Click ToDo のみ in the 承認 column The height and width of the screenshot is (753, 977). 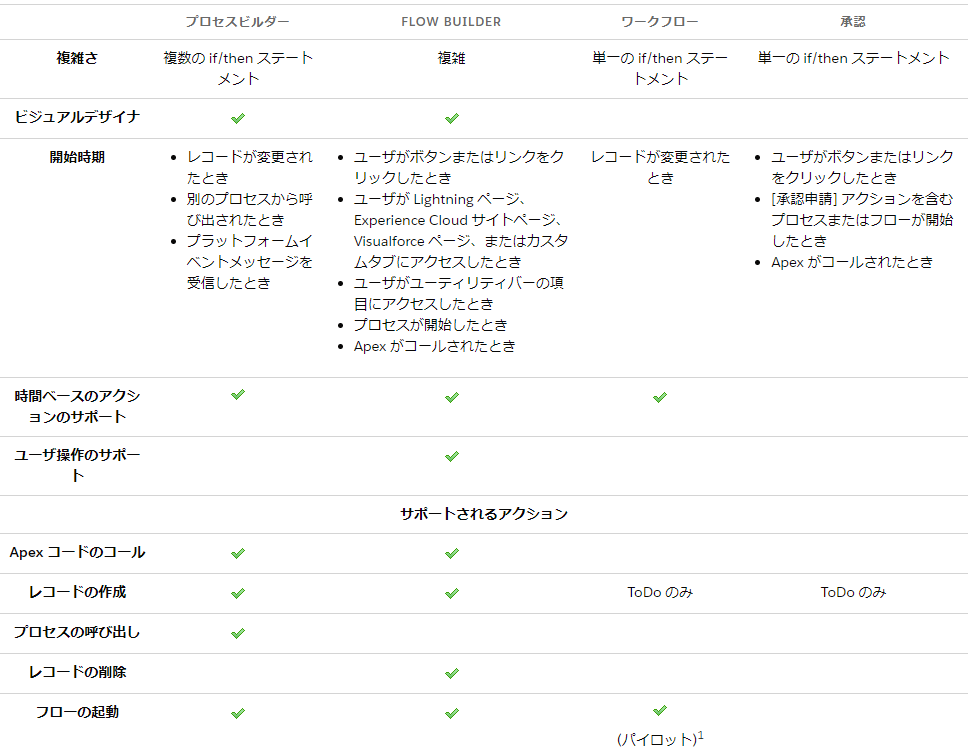853,592
